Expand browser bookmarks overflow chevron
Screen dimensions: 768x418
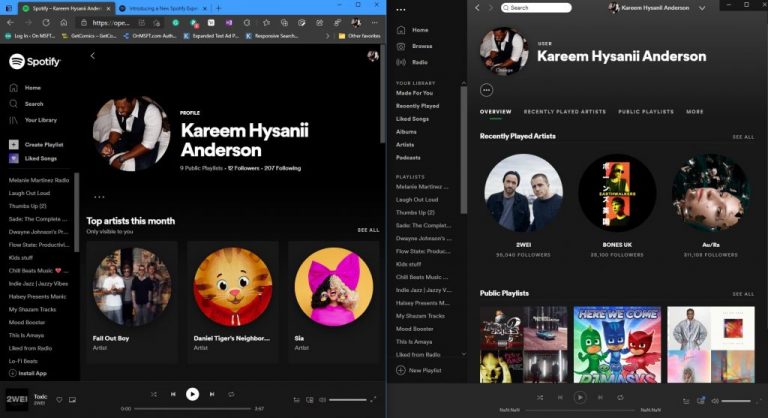coord(327,36)
